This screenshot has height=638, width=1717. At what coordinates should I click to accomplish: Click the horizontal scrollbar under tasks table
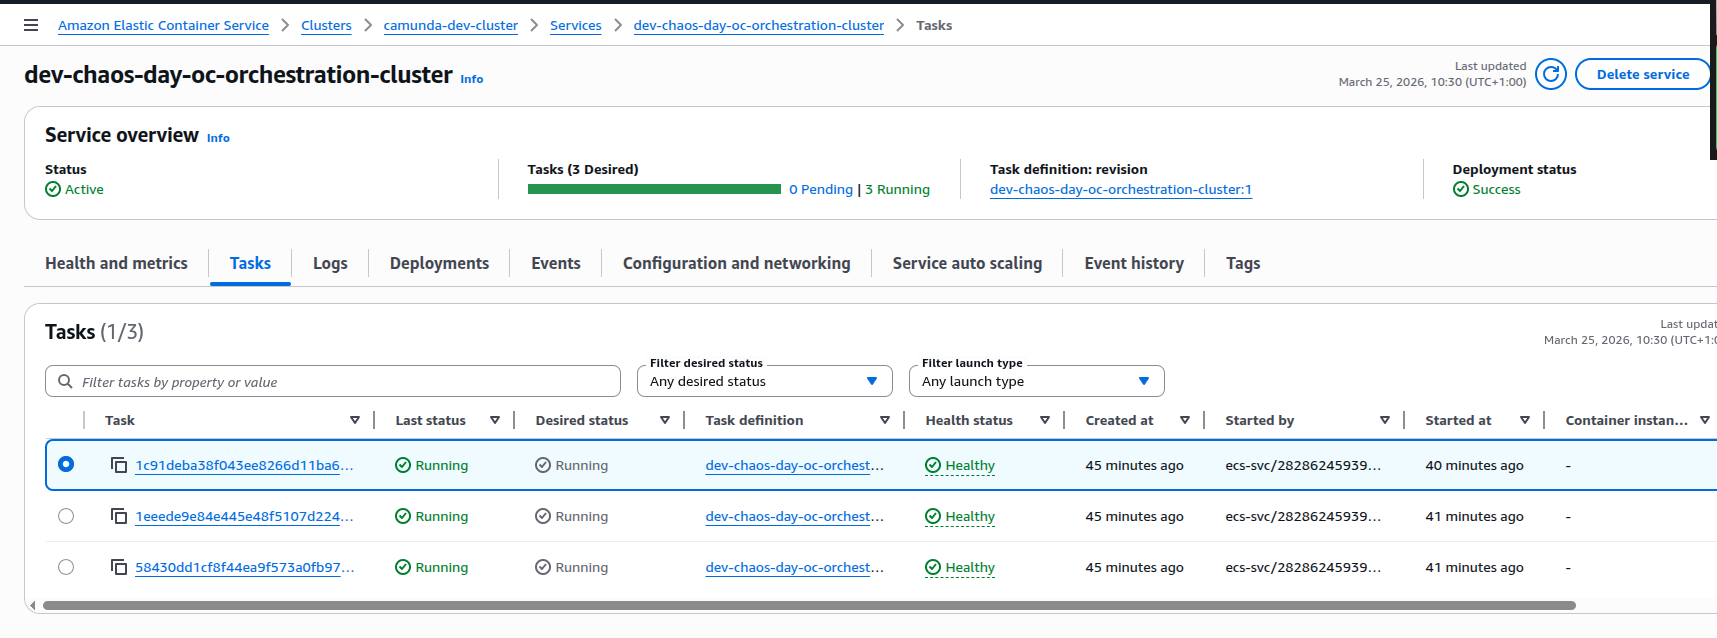tap(809, 605)
